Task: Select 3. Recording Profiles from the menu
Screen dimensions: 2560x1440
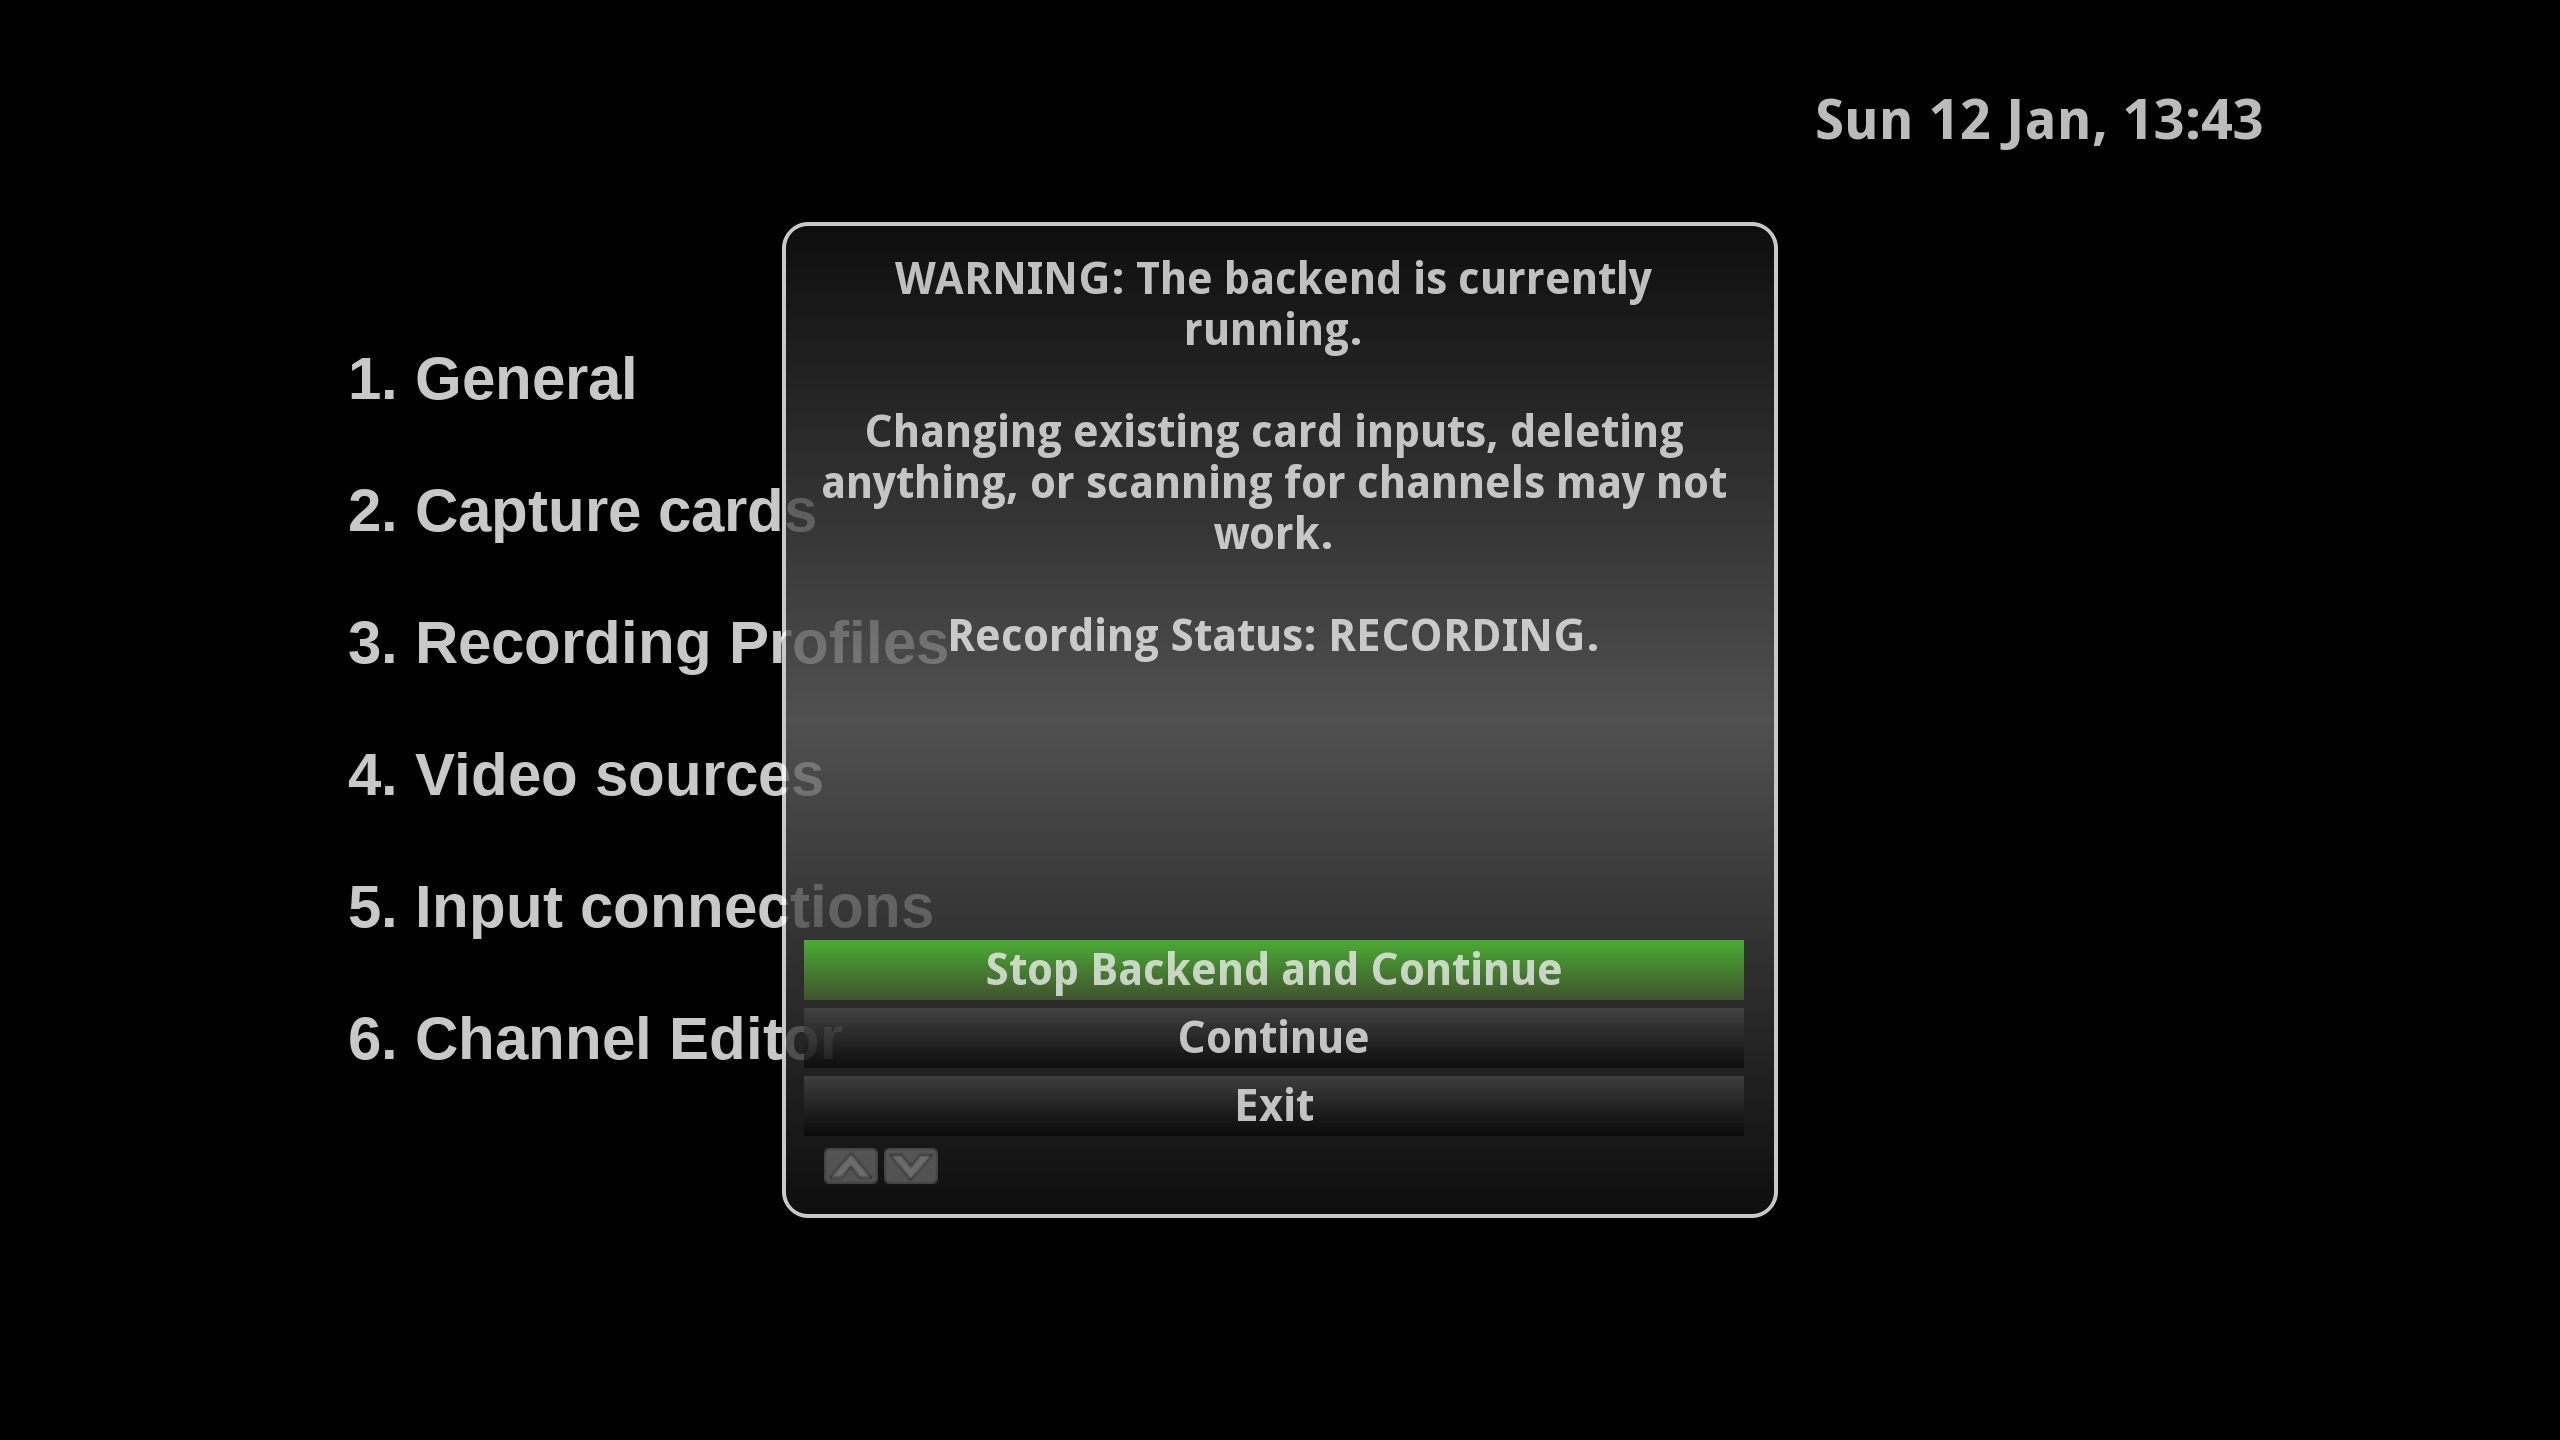Action: coord(647,643)
